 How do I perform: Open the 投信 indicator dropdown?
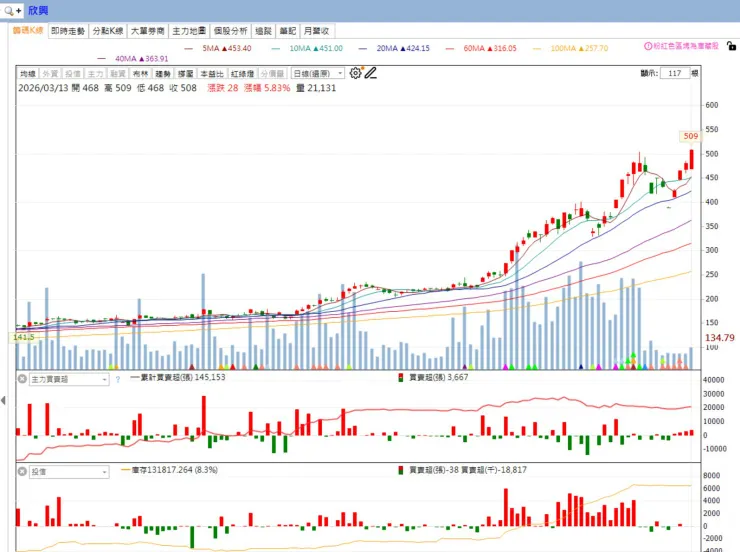click(x=69, y=472)
